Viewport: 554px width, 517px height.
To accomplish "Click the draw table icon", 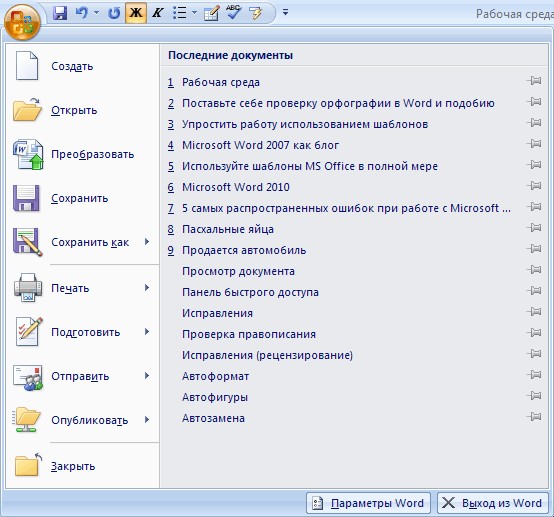I will coord(211,13).
